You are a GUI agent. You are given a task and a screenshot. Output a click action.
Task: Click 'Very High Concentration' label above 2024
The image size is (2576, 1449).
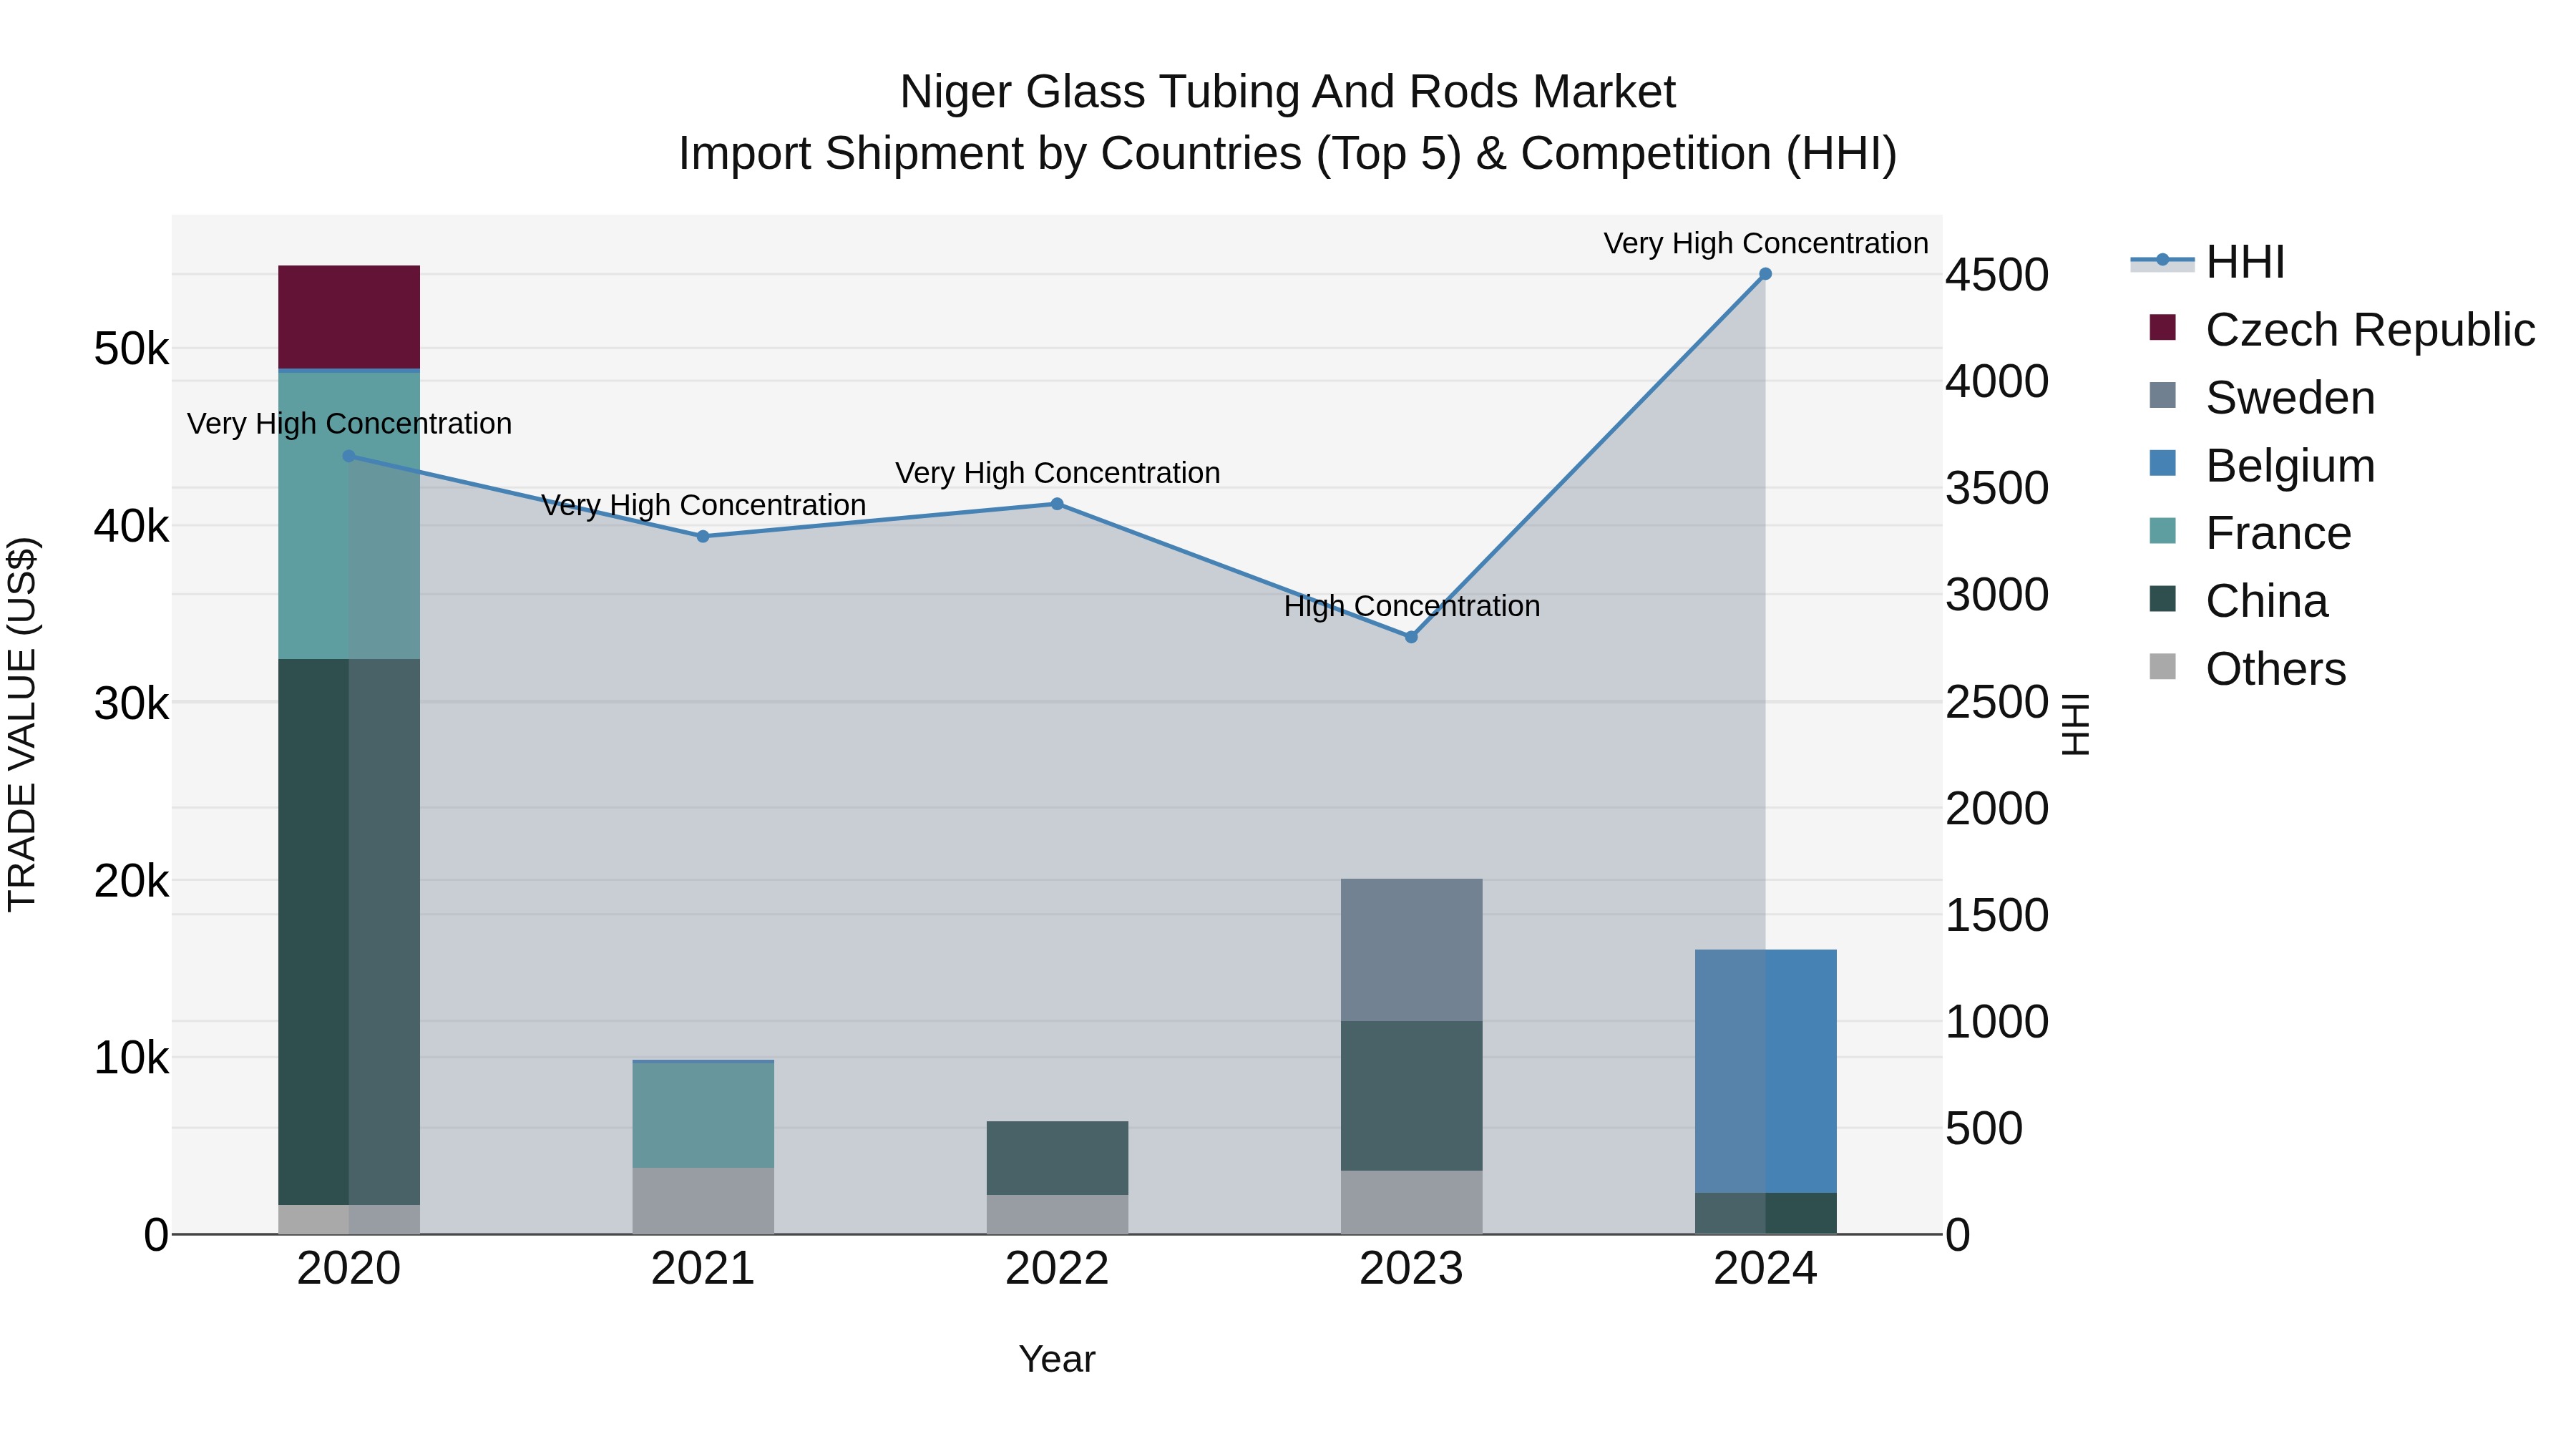point(1765,243)
